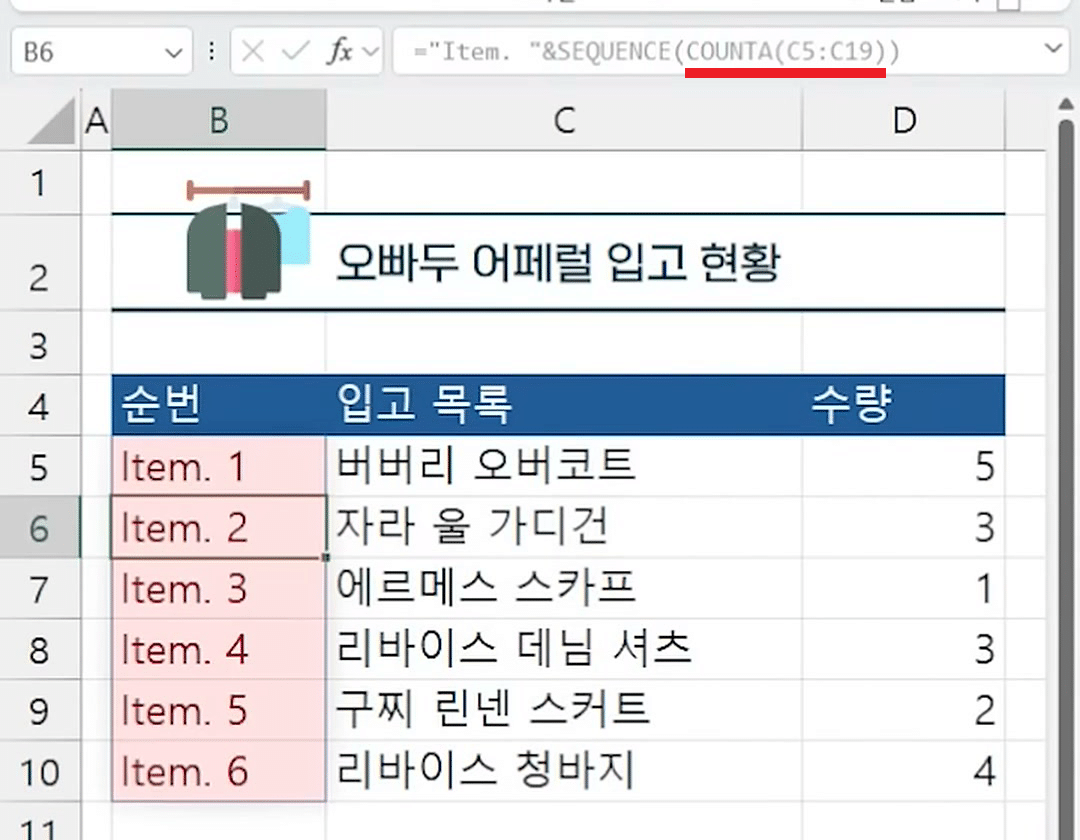The width and height of the screenshot is (1080, 840).
Task: Click the Name Box showing B6
Action: [101, 52]
